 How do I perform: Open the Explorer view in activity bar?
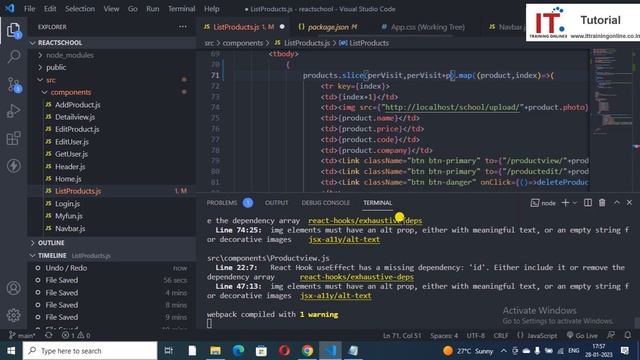(13, 30)
